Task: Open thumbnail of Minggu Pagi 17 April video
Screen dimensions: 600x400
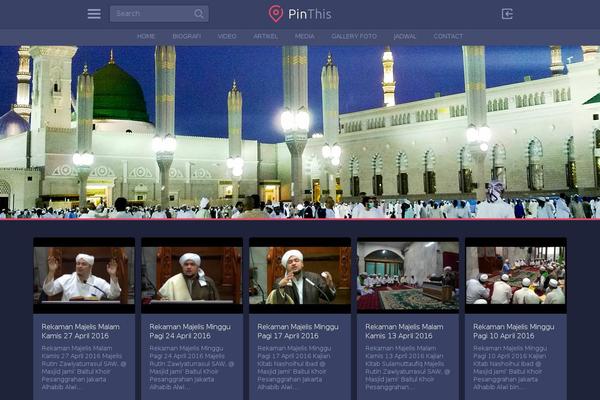Action: point(300,276)
